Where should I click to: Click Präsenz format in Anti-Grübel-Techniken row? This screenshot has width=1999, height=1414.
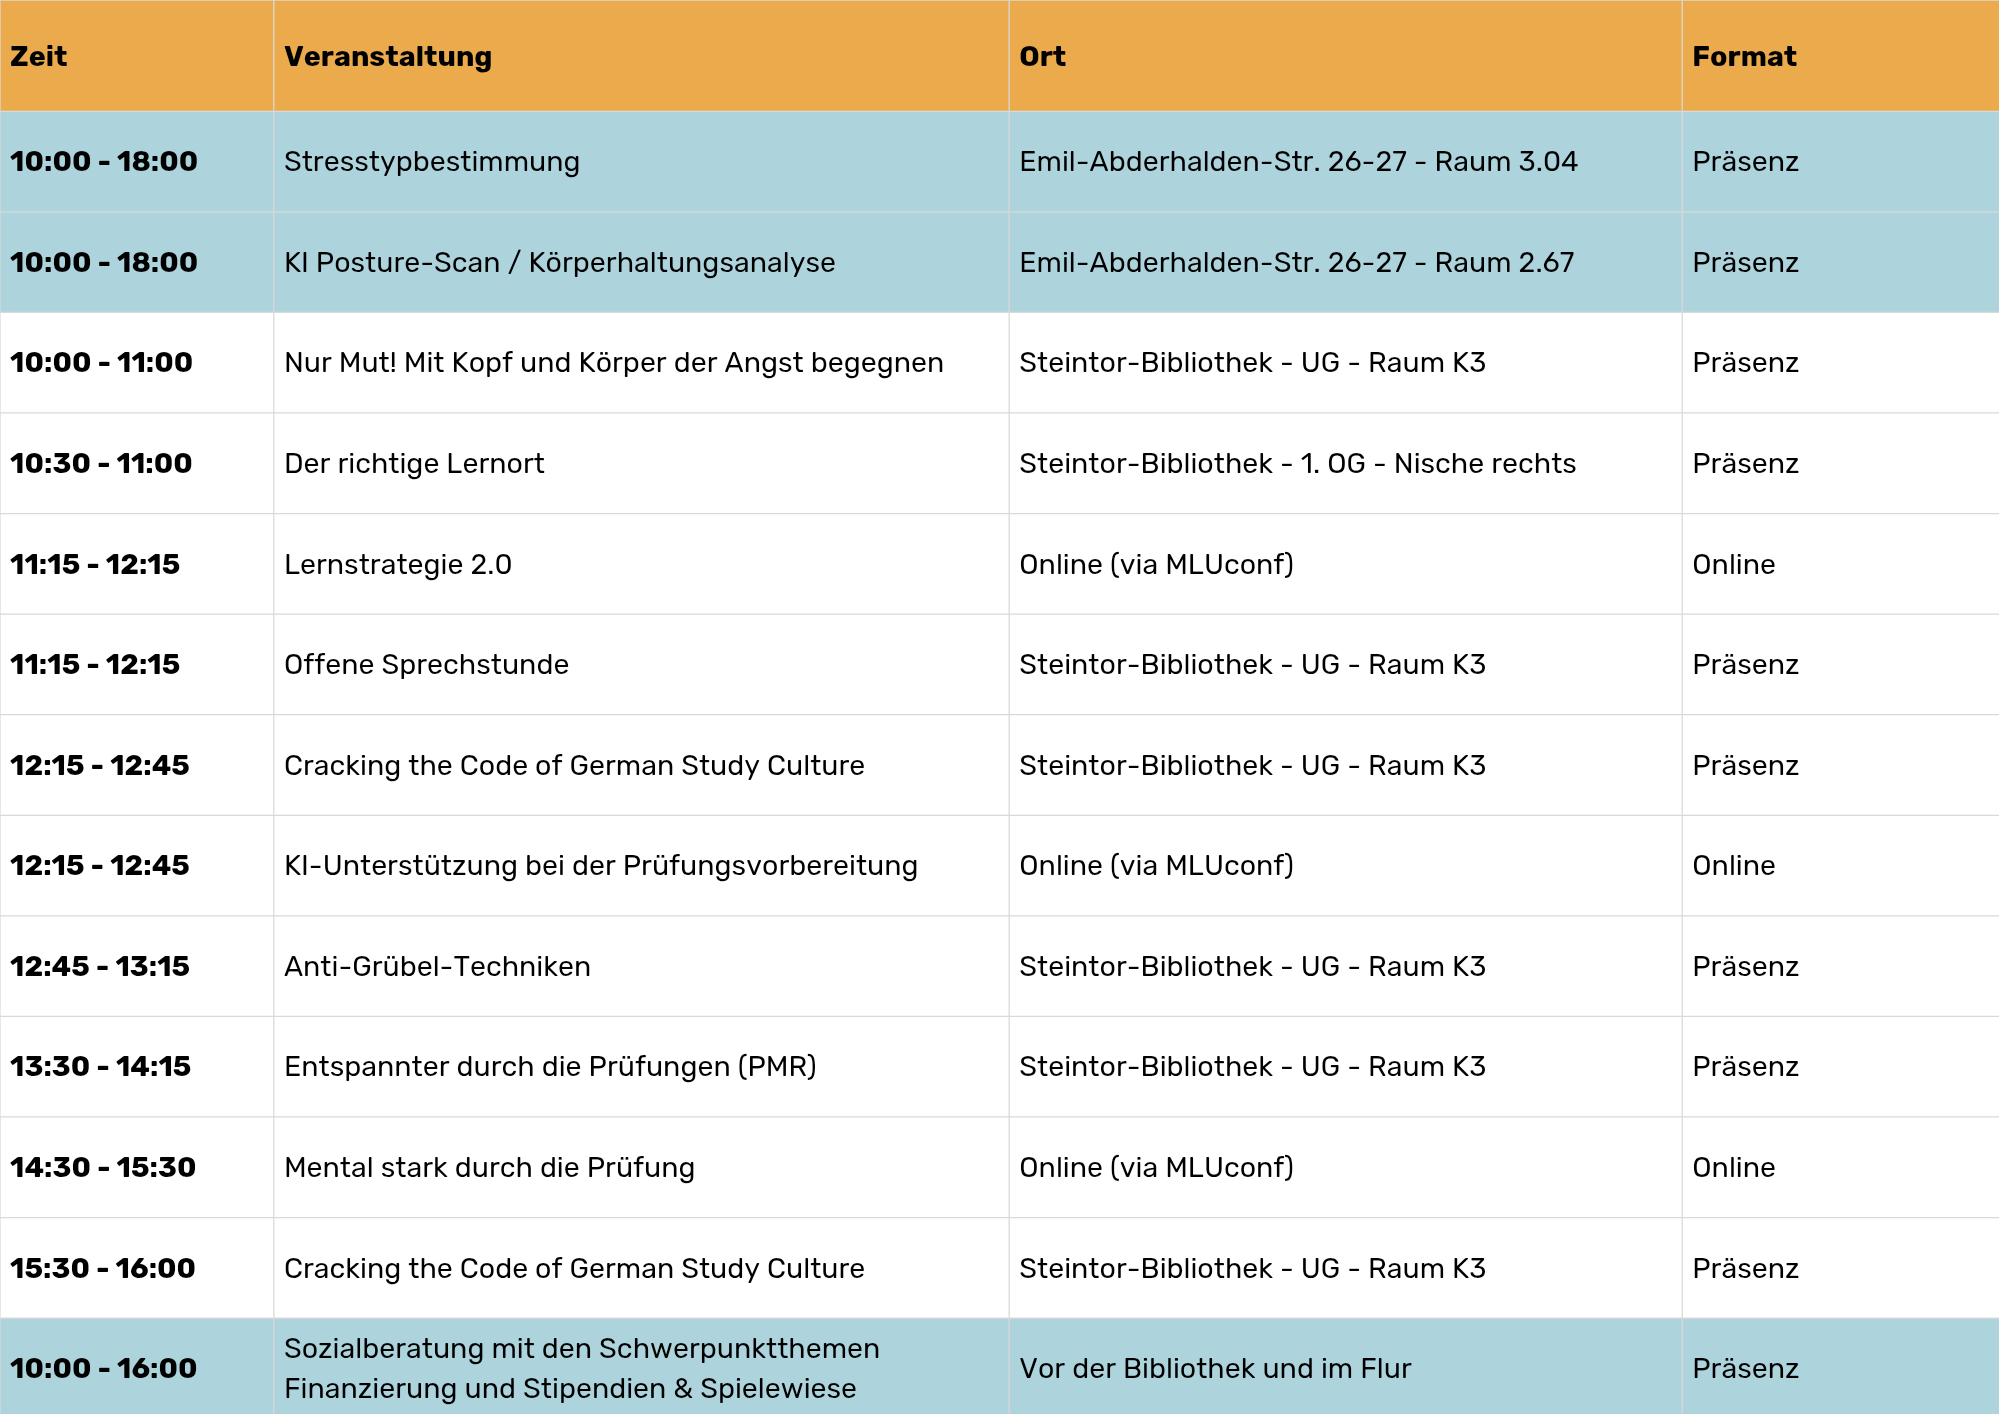coord(1840,966)
